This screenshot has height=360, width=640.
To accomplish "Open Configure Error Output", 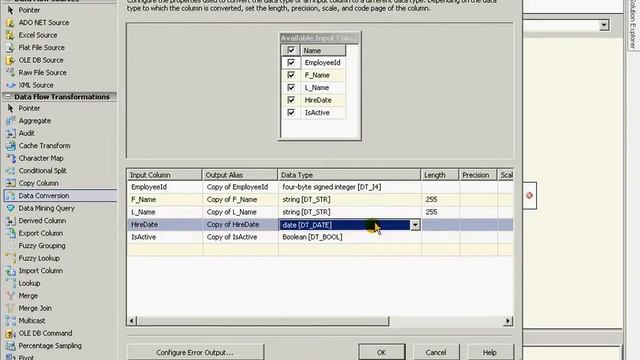I will pyautogui.click(x=195, y=352).
